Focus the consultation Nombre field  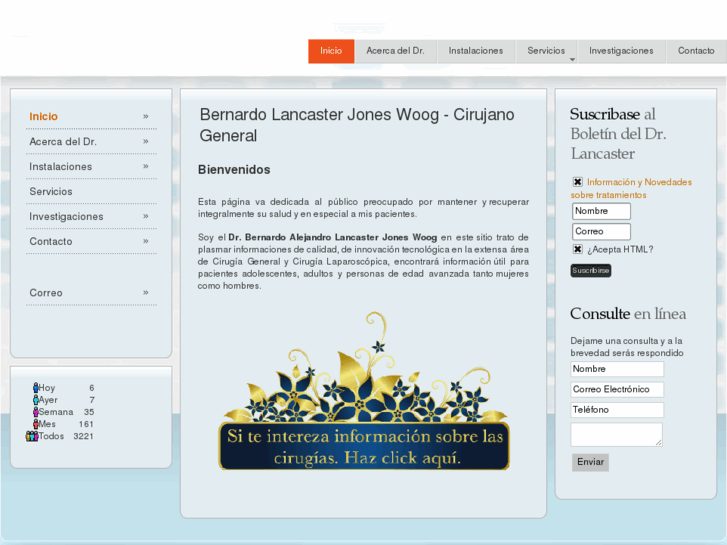pyautogui.click(x=617, y=369)
